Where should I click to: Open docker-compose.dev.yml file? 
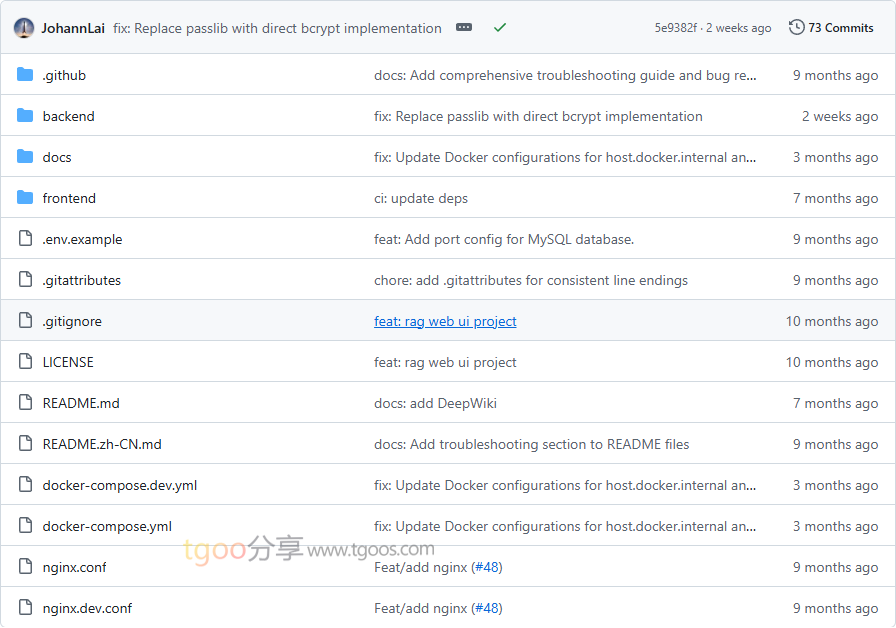tap(119, 485)
